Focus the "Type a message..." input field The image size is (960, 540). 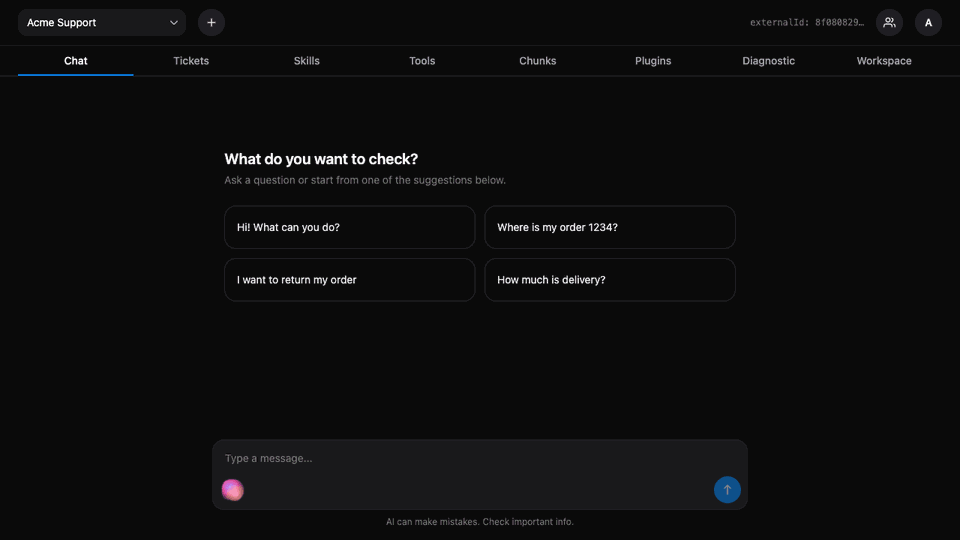pos(479,458)
